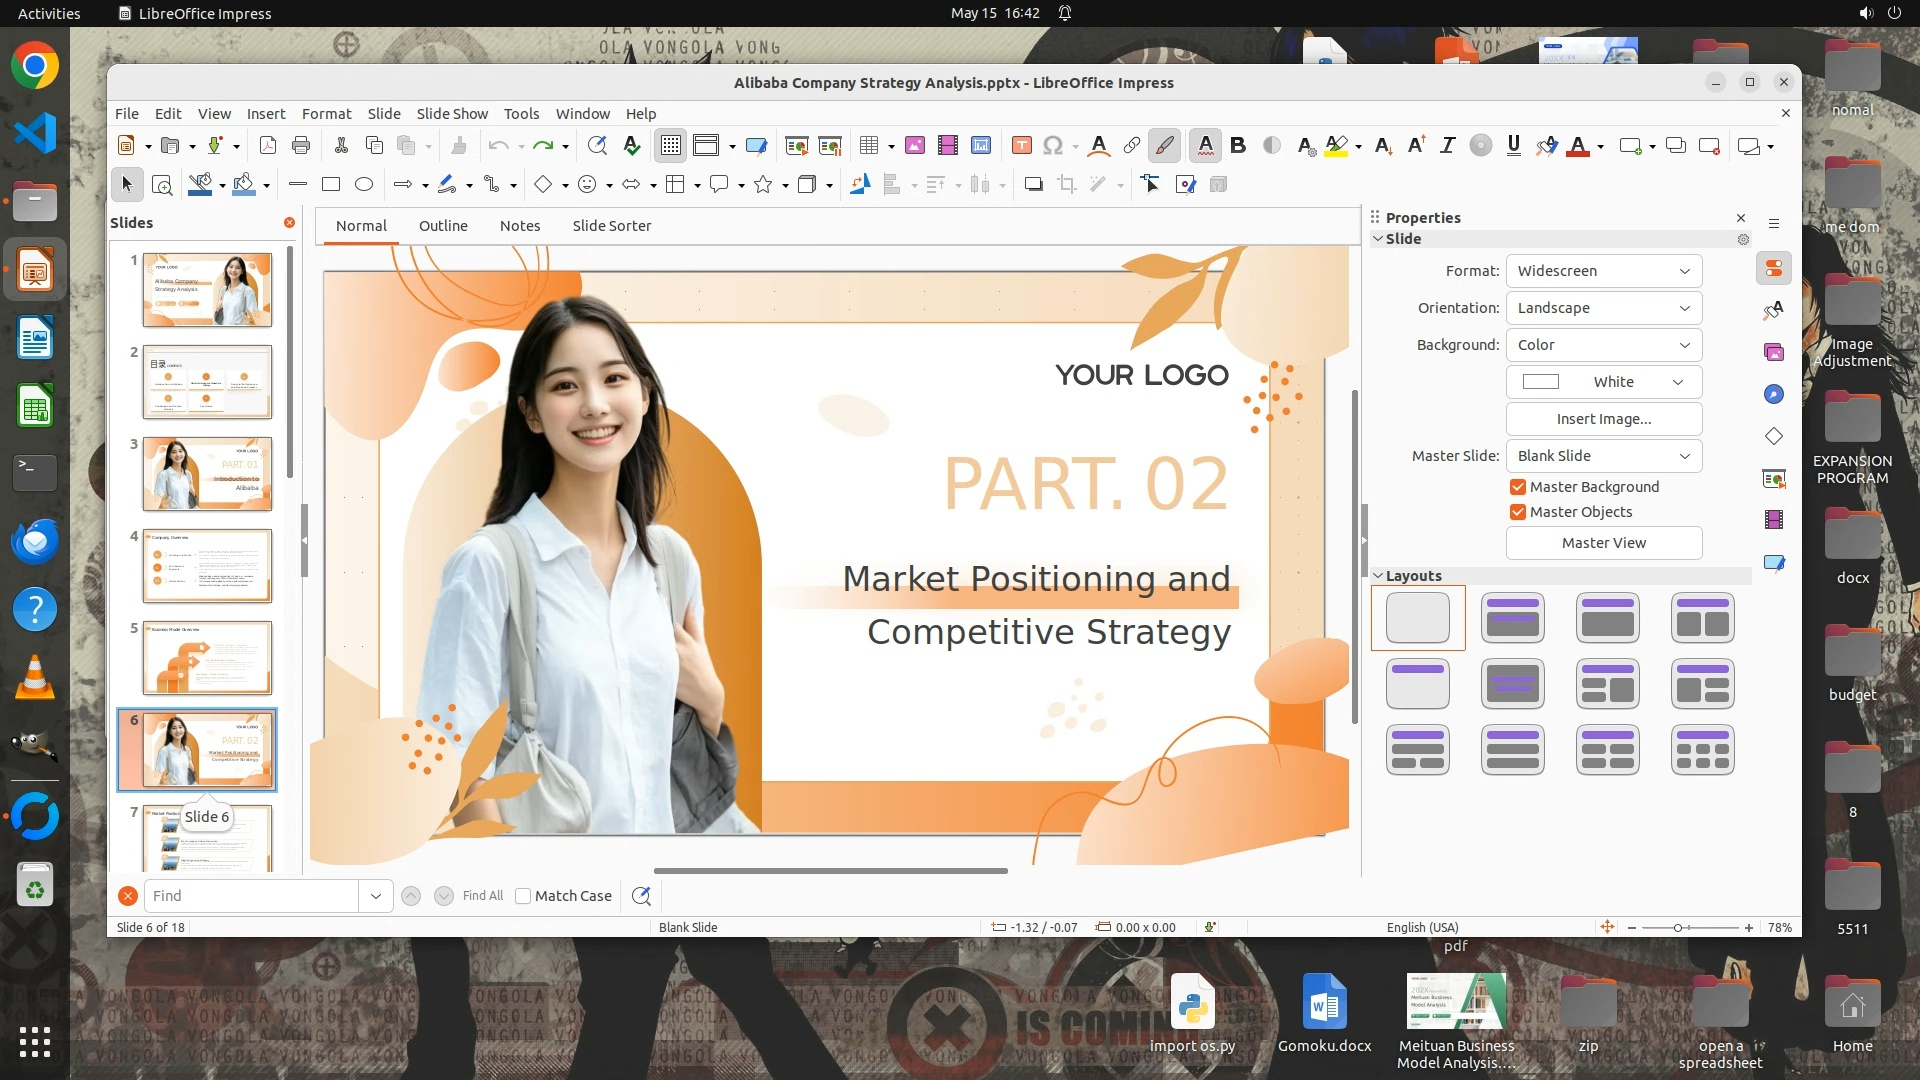Click the Bold formatting icon

tap(1238, 146)
